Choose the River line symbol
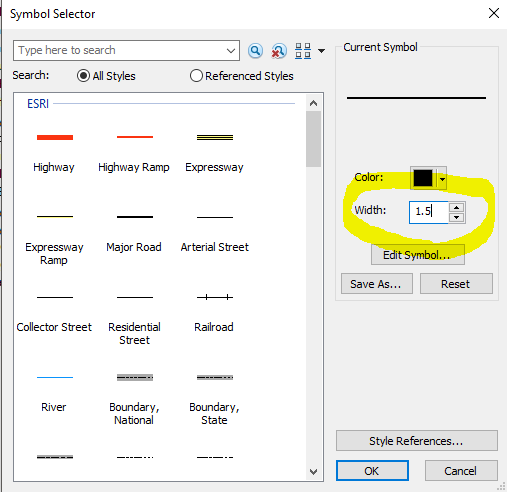 [55, 377]
